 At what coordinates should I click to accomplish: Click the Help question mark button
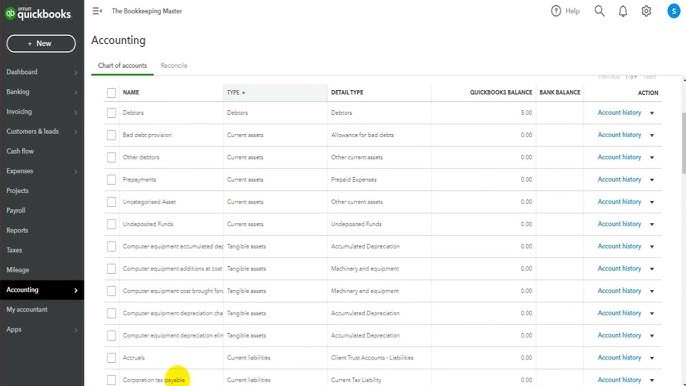tap(565, 11)
